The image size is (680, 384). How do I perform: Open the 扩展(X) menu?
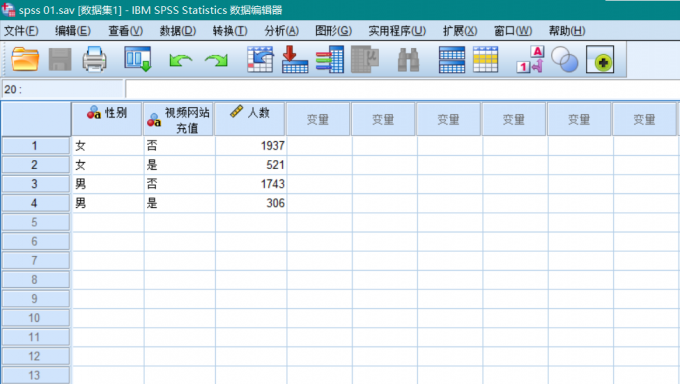tap(460, 31)
